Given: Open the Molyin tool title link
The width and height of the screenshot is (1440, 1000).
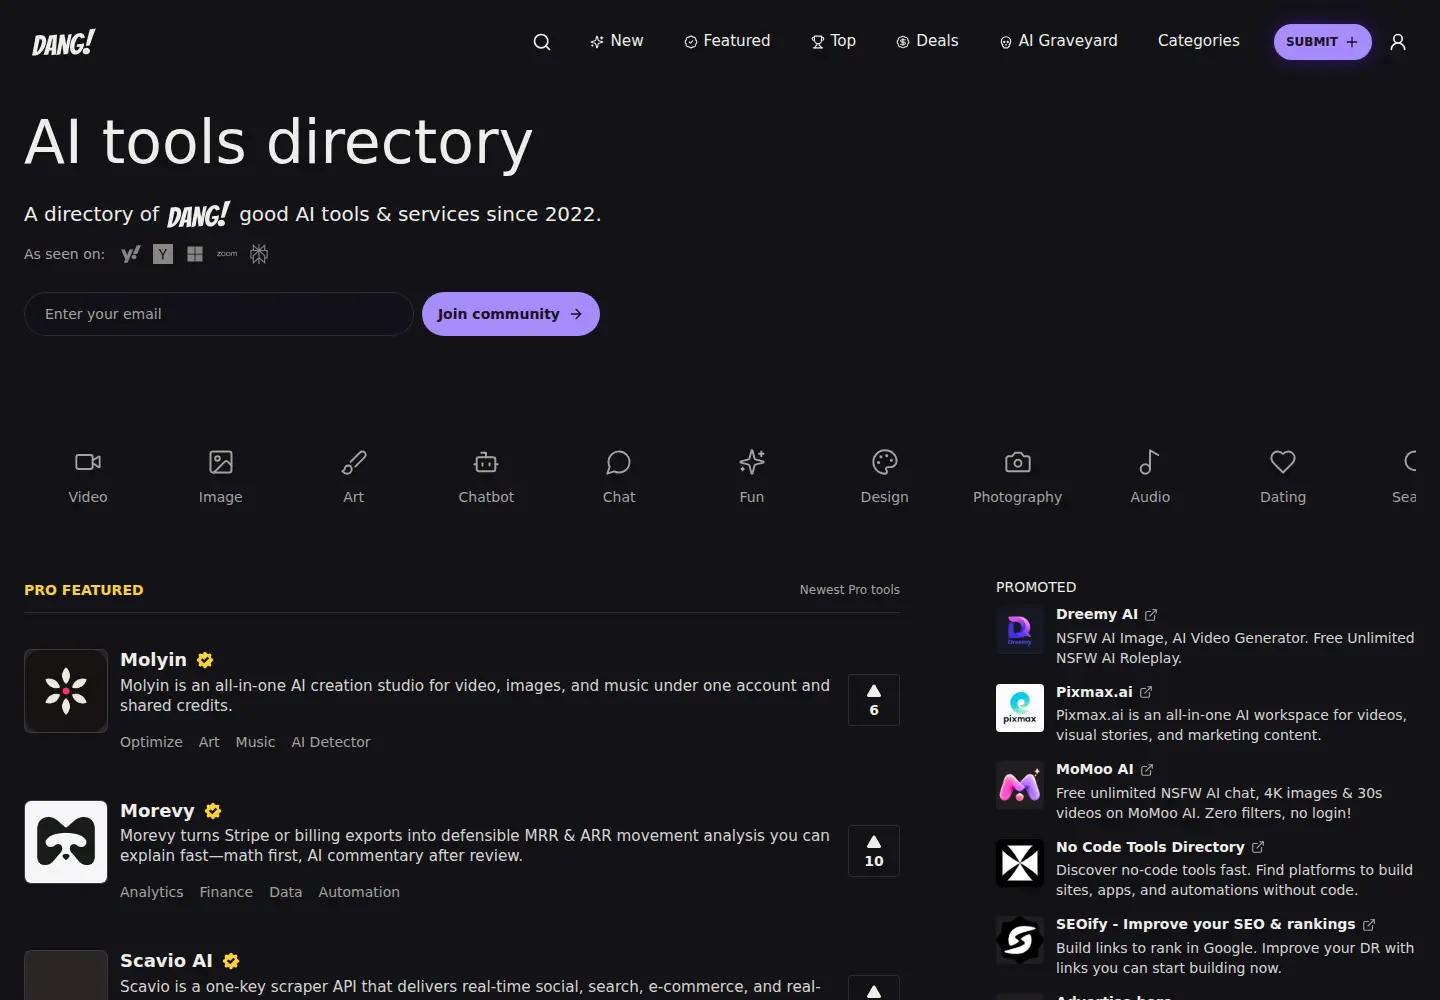Looking at the screenshot, I should (x=153, y=660).
